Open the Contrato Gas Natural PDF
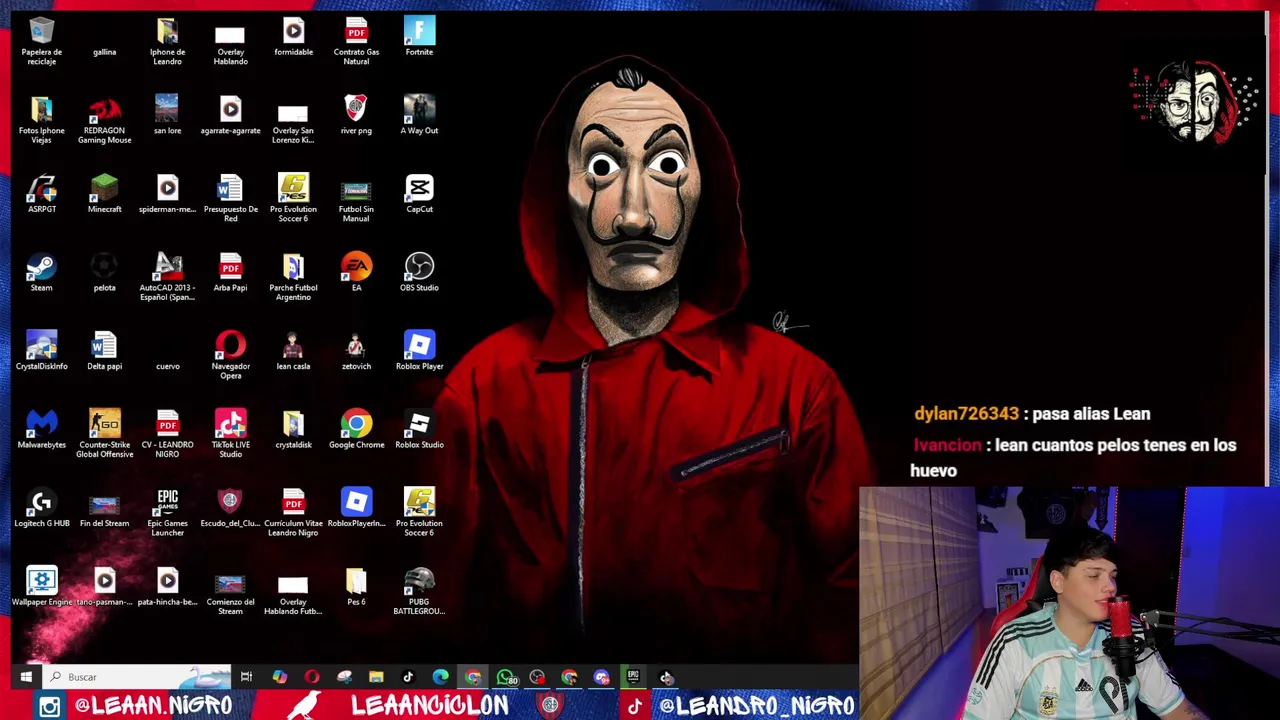 pyautogui.click(x=356, y=42)
